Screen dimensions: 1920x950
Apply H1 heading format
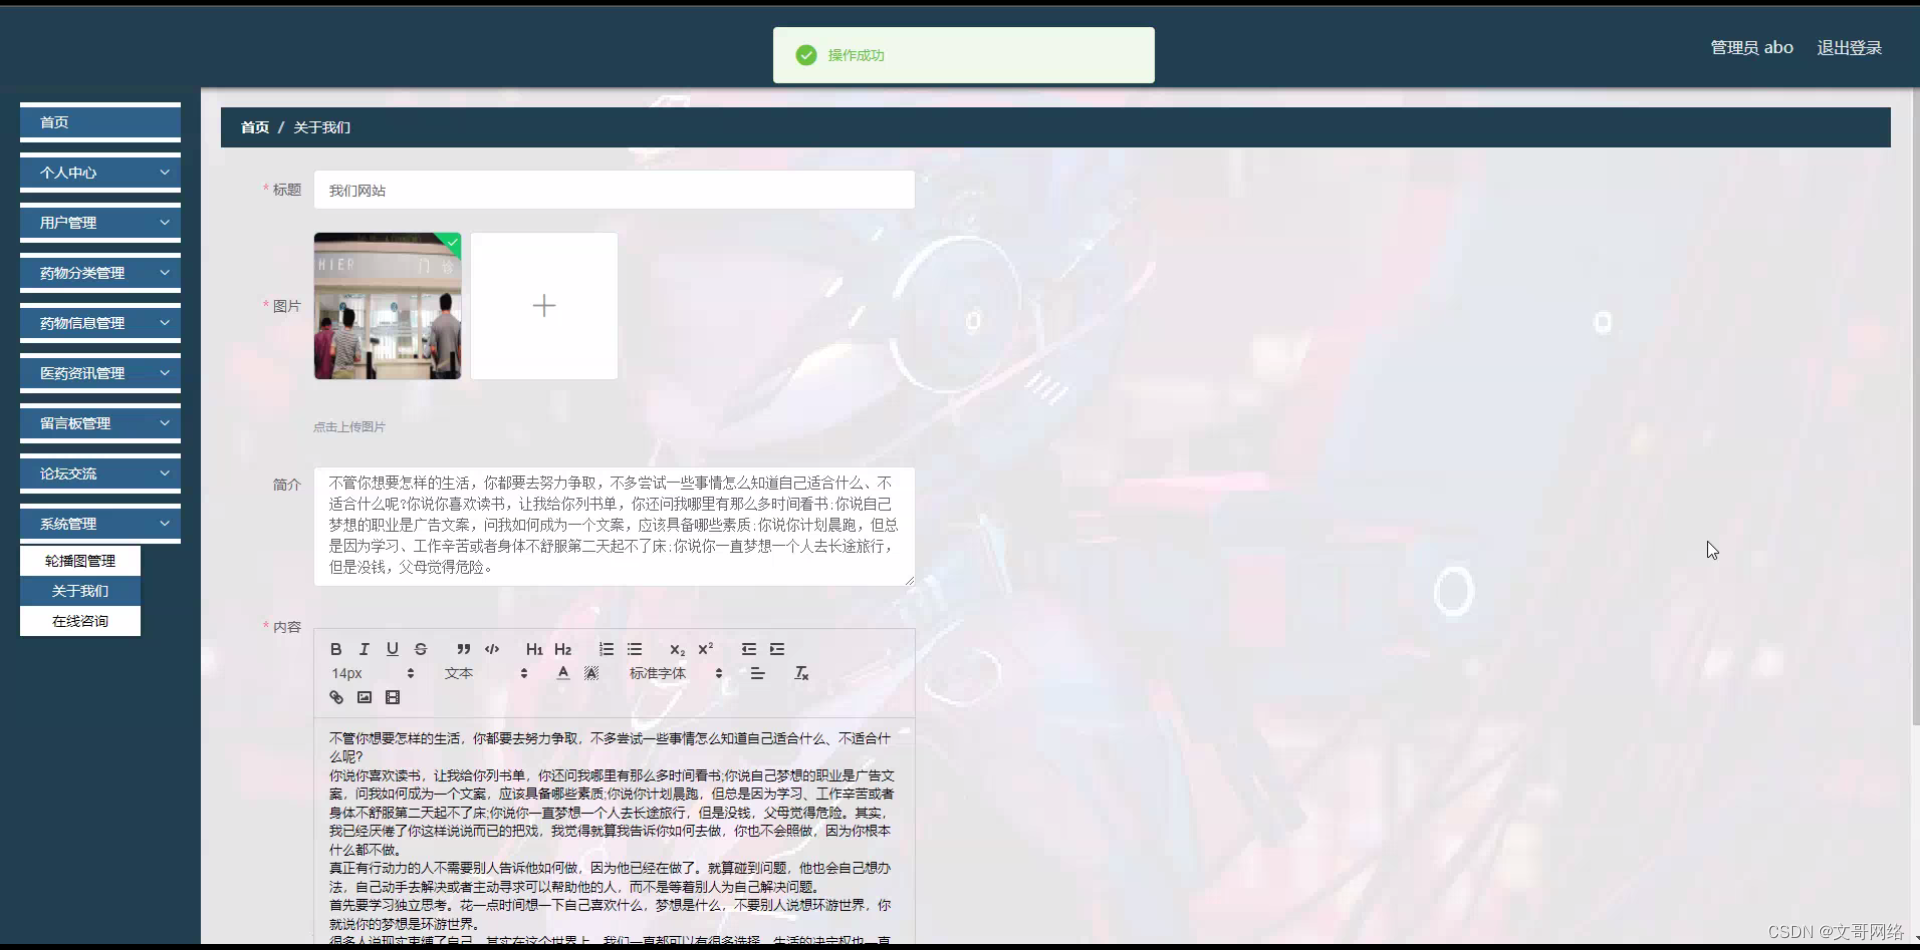533,649
